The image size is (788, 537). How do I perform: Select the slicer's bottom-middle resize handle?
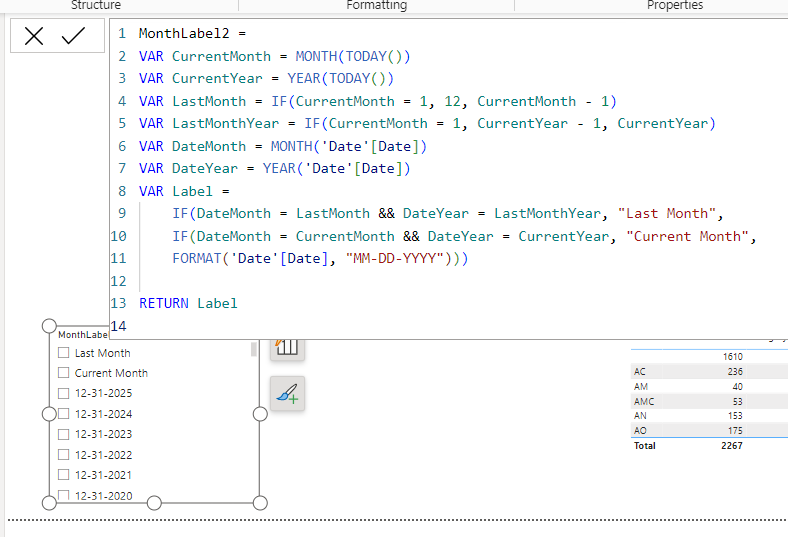tap(154, 503)
